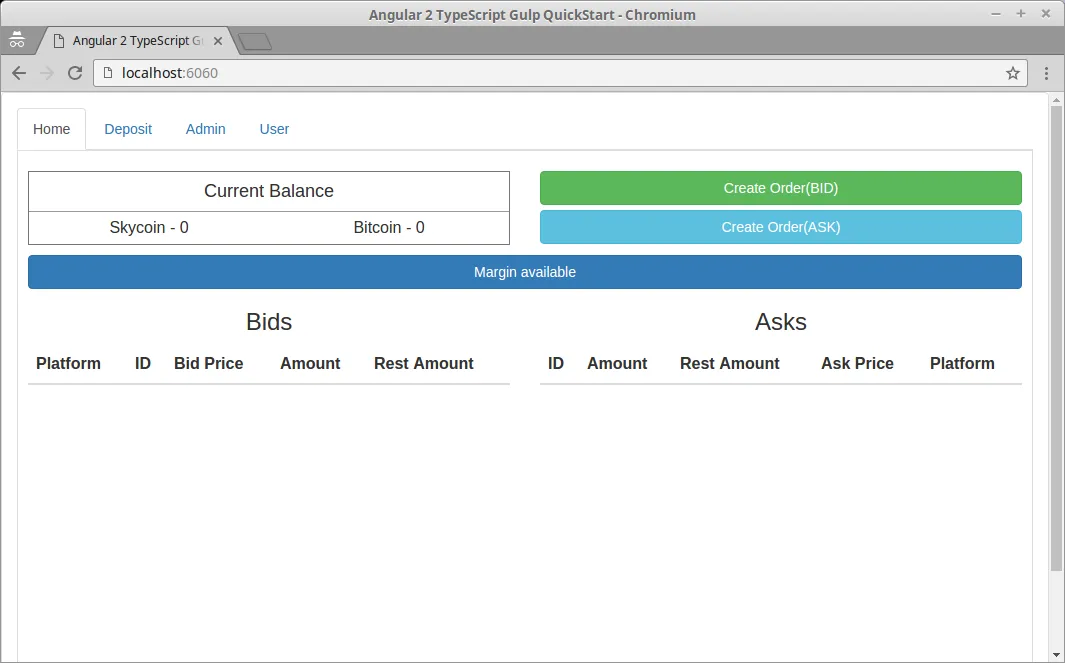Screen dimensions: 1065x663
Task: Select the Angular 2 TypeScript browser tab
Action: (x=136, y=41)
